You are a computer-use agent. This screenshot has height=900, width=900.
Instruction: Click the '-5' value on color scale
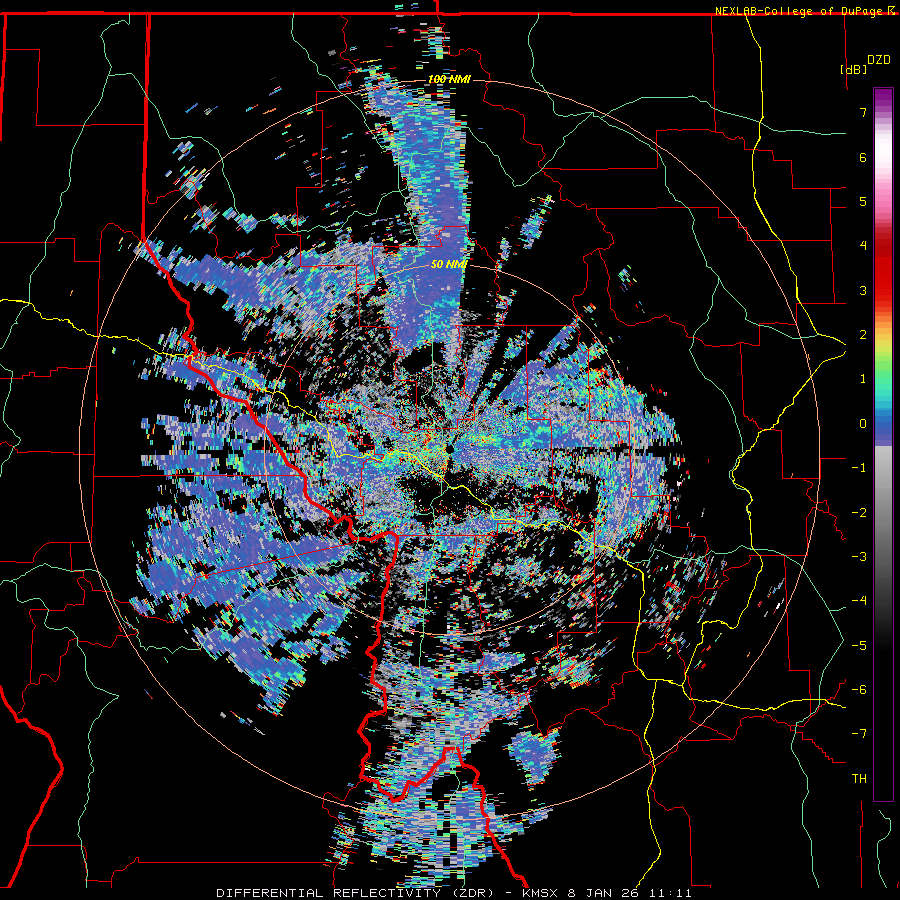tap(859, 646)
